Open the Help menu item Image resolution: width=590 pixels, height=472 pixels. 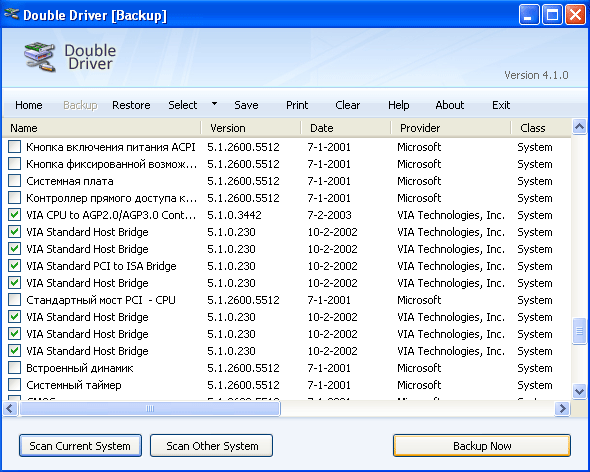398,105
